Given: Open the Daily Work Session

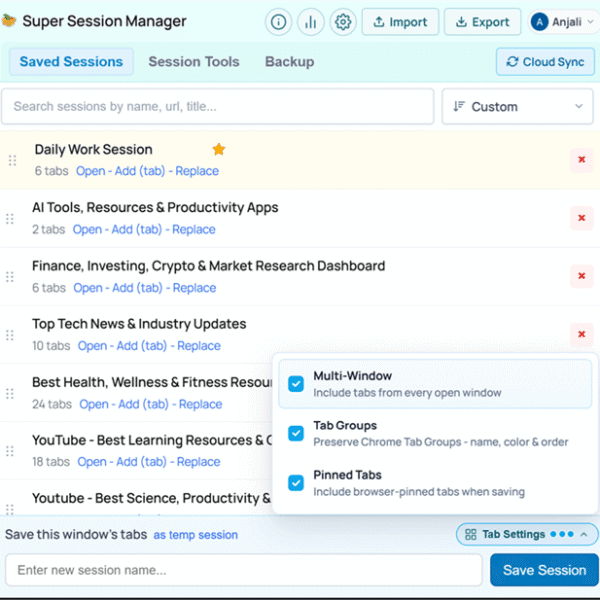Looking at the screenshot, I should (90, 171).
